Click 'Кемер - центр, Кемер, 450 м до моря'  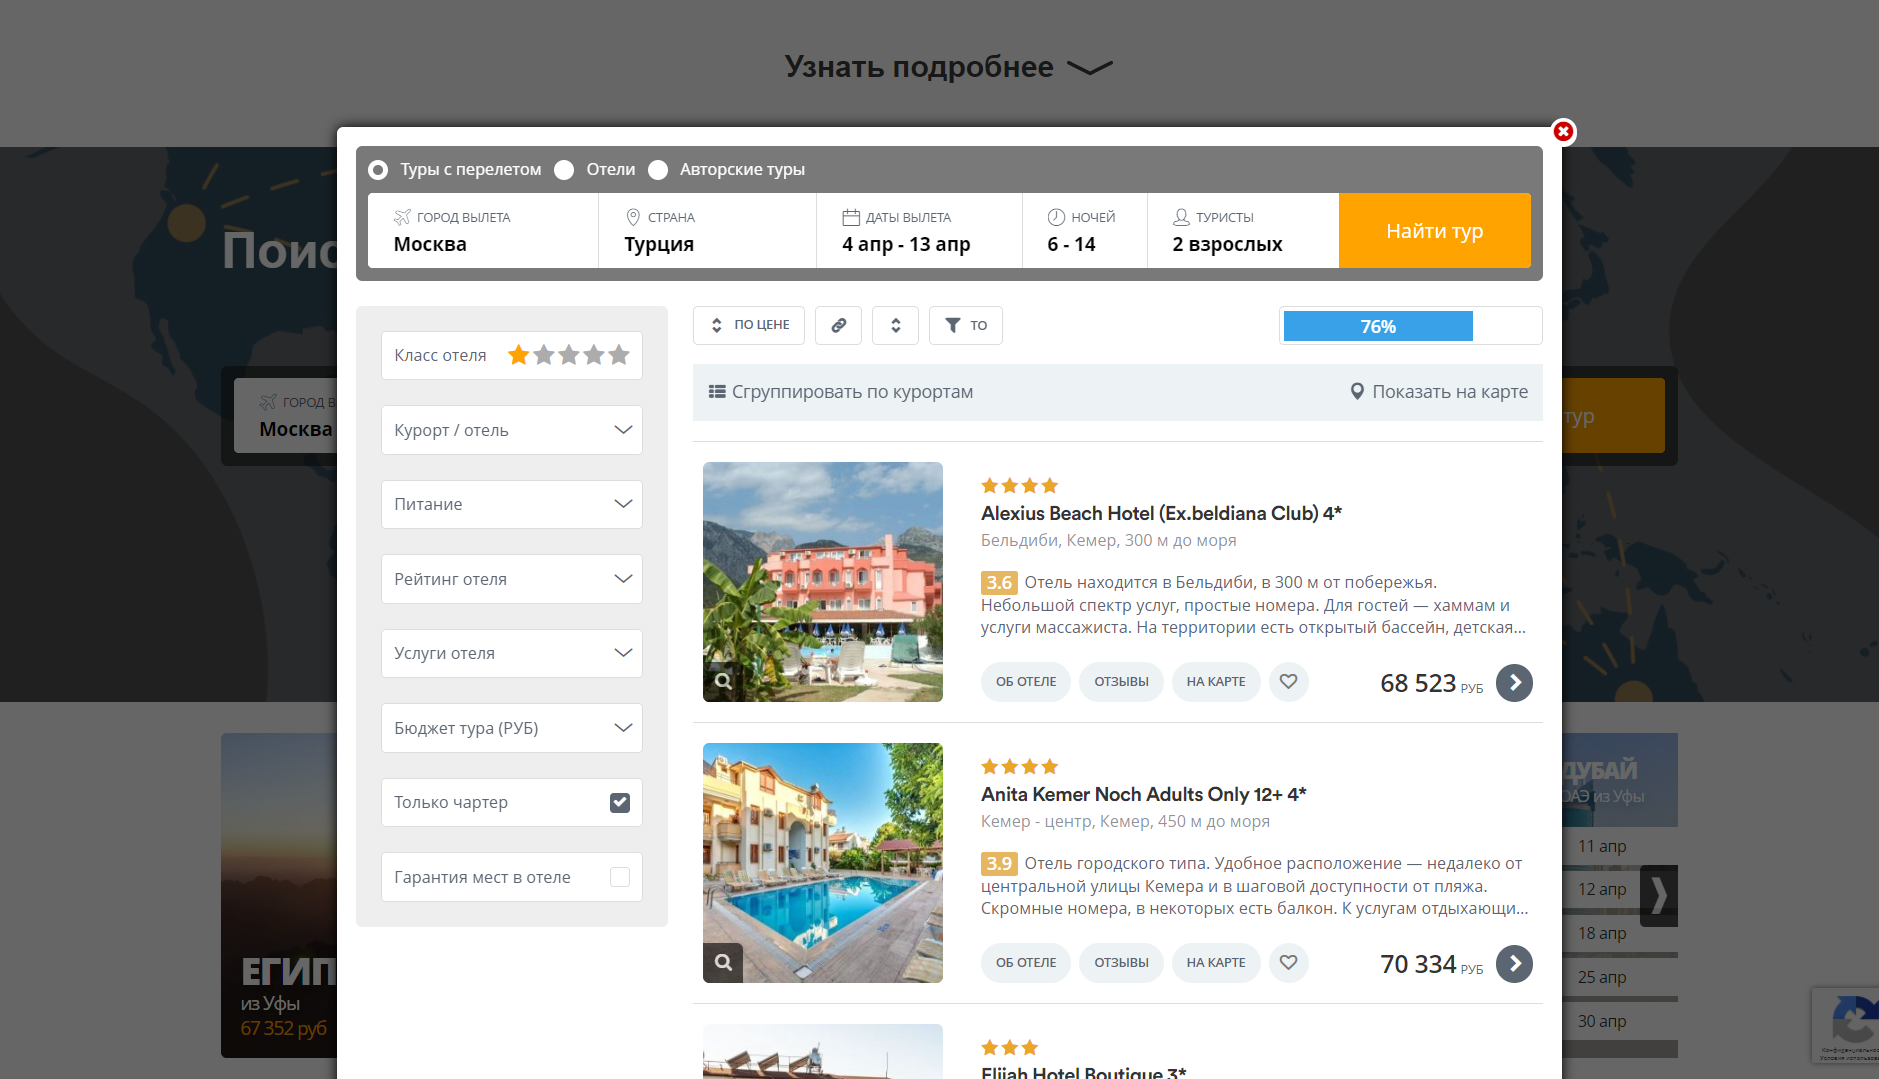(x=1125, y=821)
